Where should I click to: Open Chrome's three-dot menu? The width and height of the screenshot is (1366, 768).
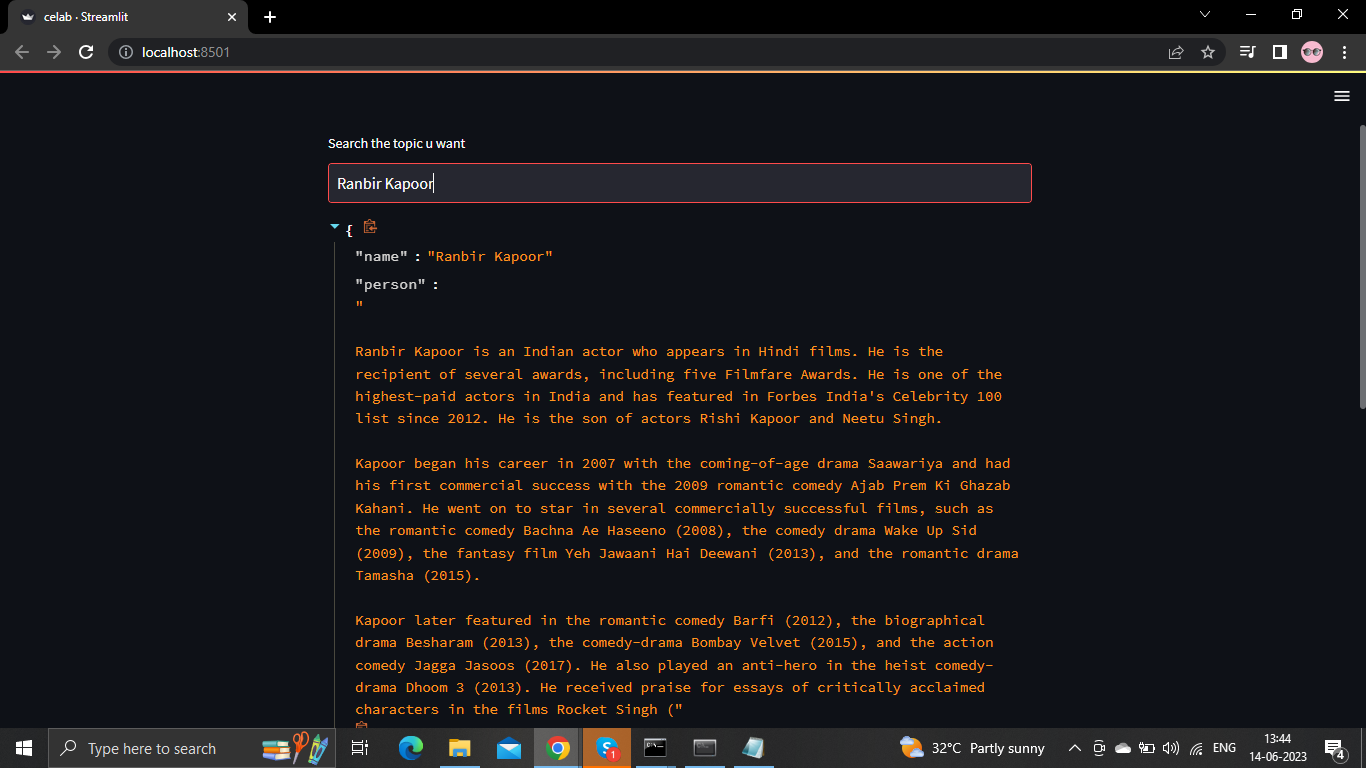pos(1343,52)
